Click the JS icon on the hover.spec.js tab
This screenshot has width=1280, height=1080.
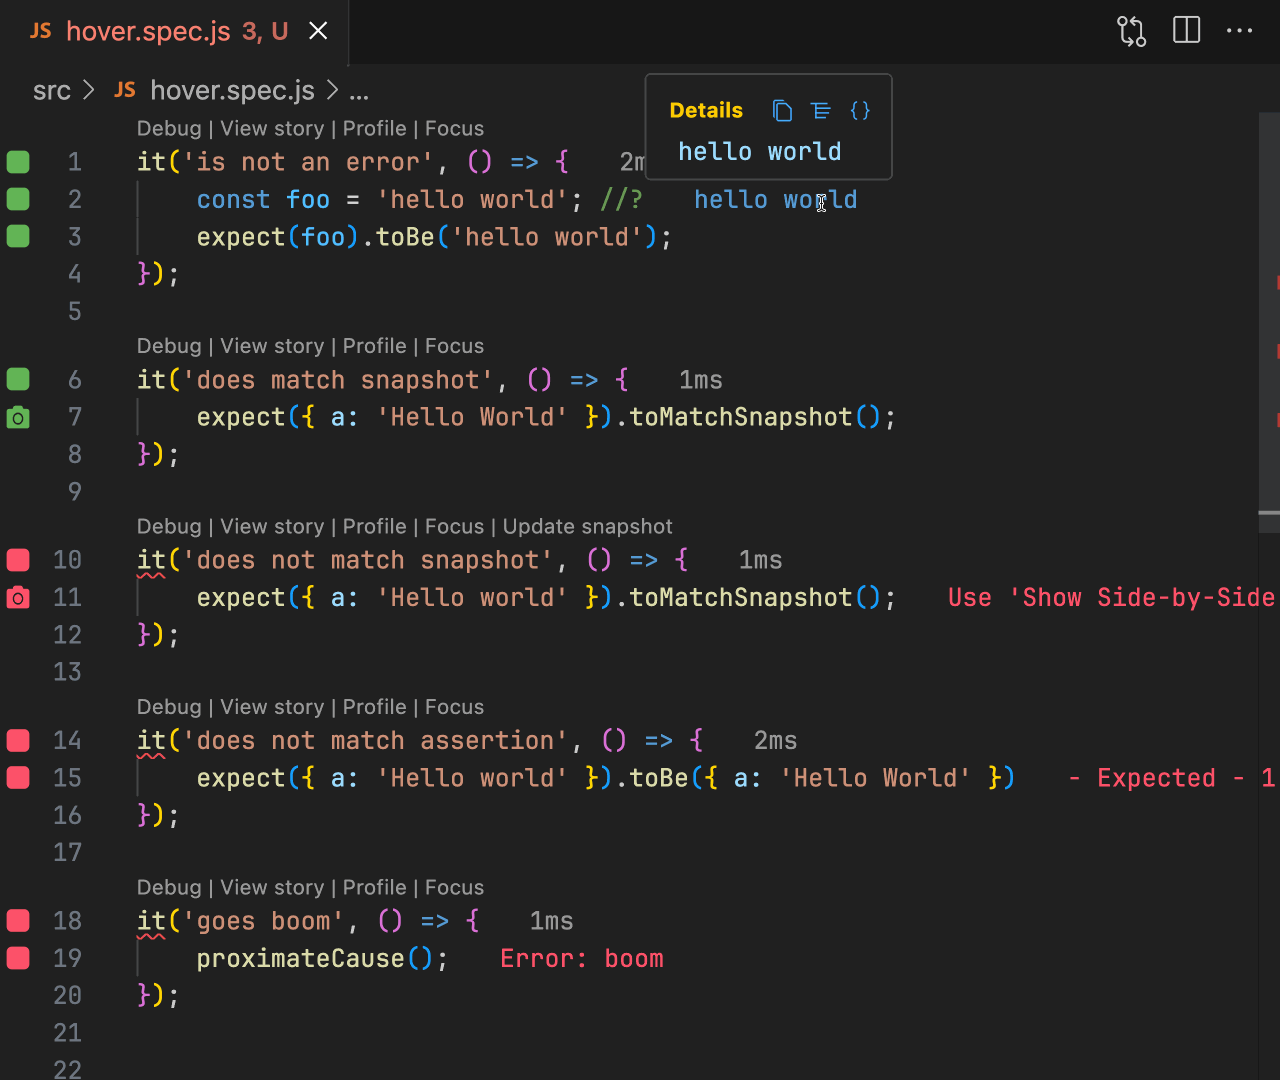click(40, 31)
